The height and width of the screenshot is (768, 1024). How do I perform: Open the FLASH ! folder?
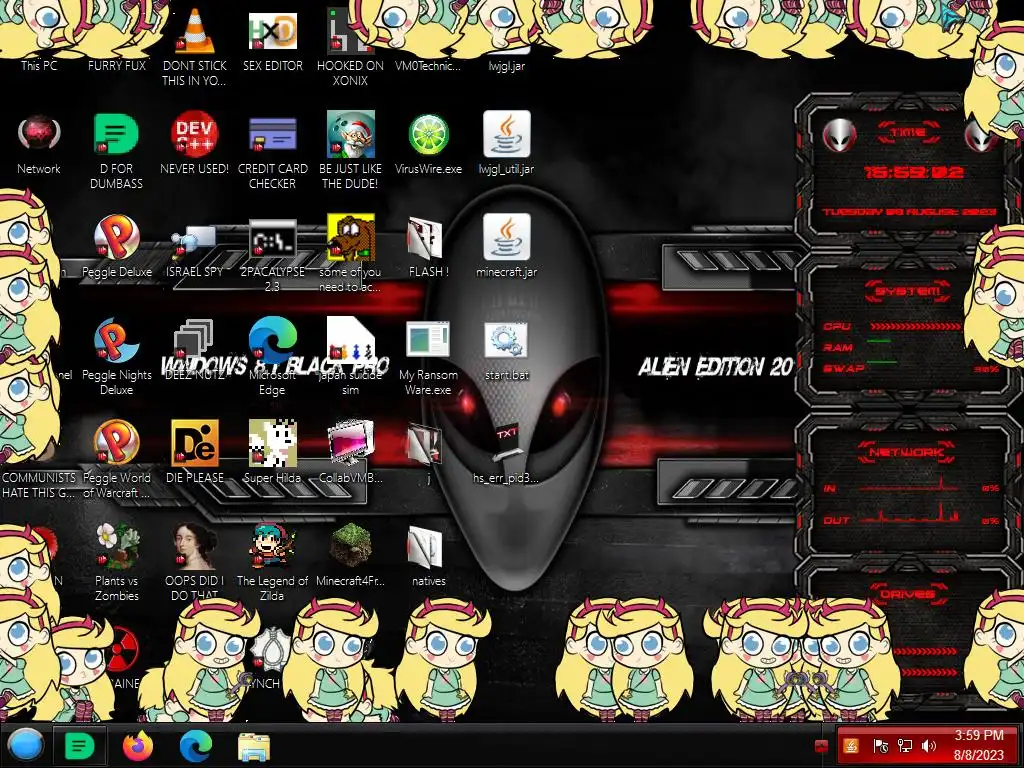click(426, 237)
